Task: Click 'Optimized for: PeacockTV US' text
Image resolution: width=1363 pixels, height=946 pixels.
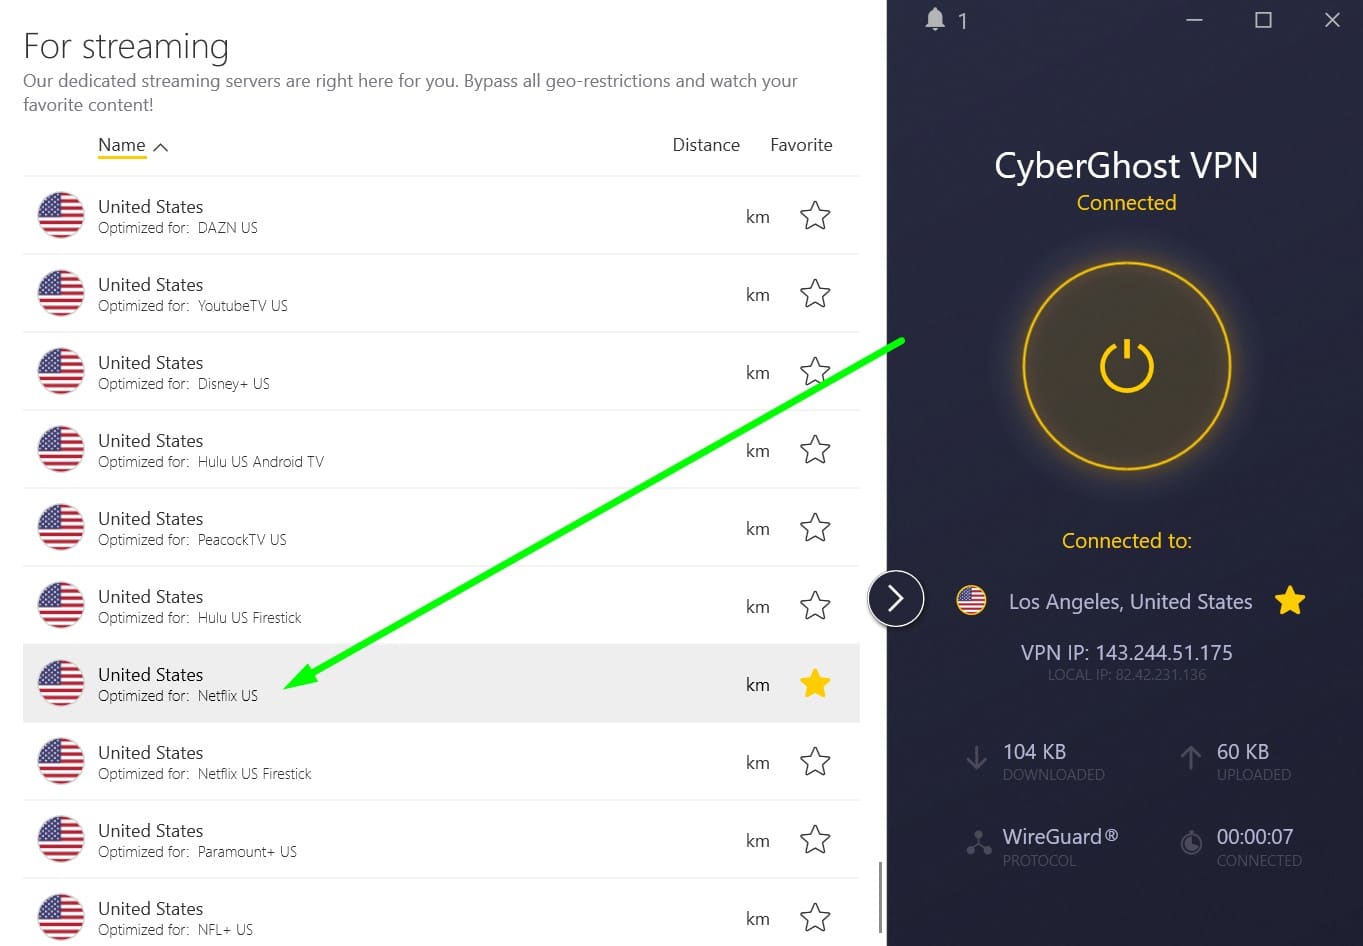Action: coord(192,540)
